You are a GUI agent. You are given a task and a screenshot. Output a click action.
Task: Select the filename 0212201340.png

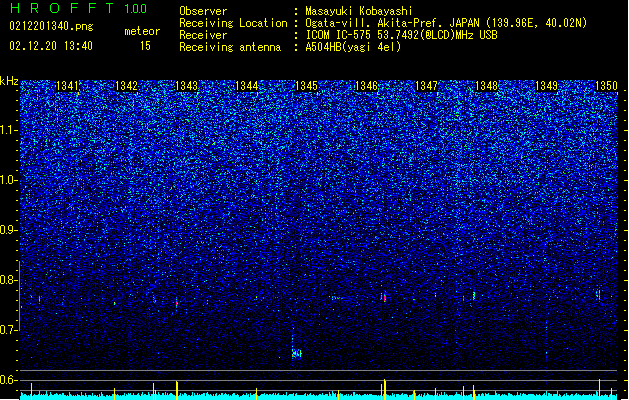point(51,26)
